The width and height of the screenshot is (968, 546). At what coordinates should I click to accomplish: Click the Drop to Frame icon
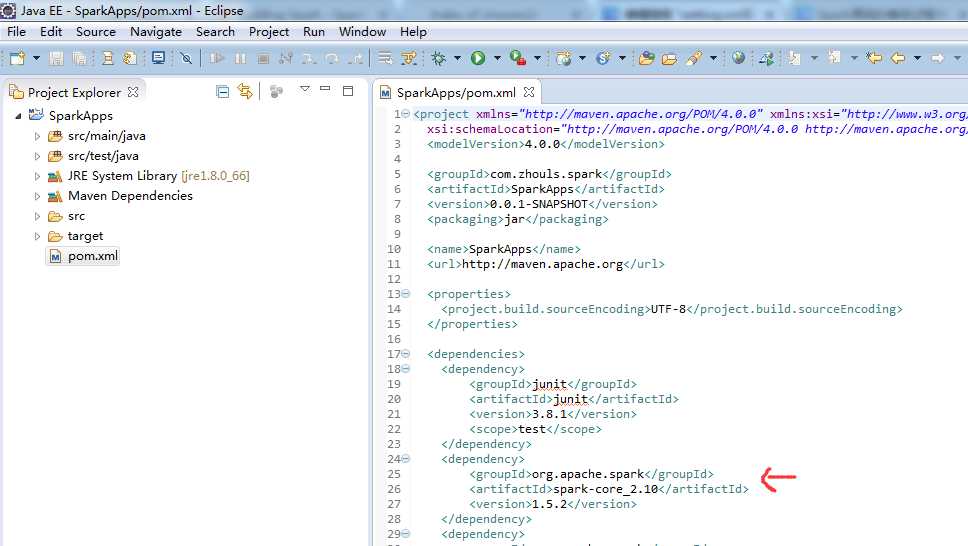click(385, 58)
